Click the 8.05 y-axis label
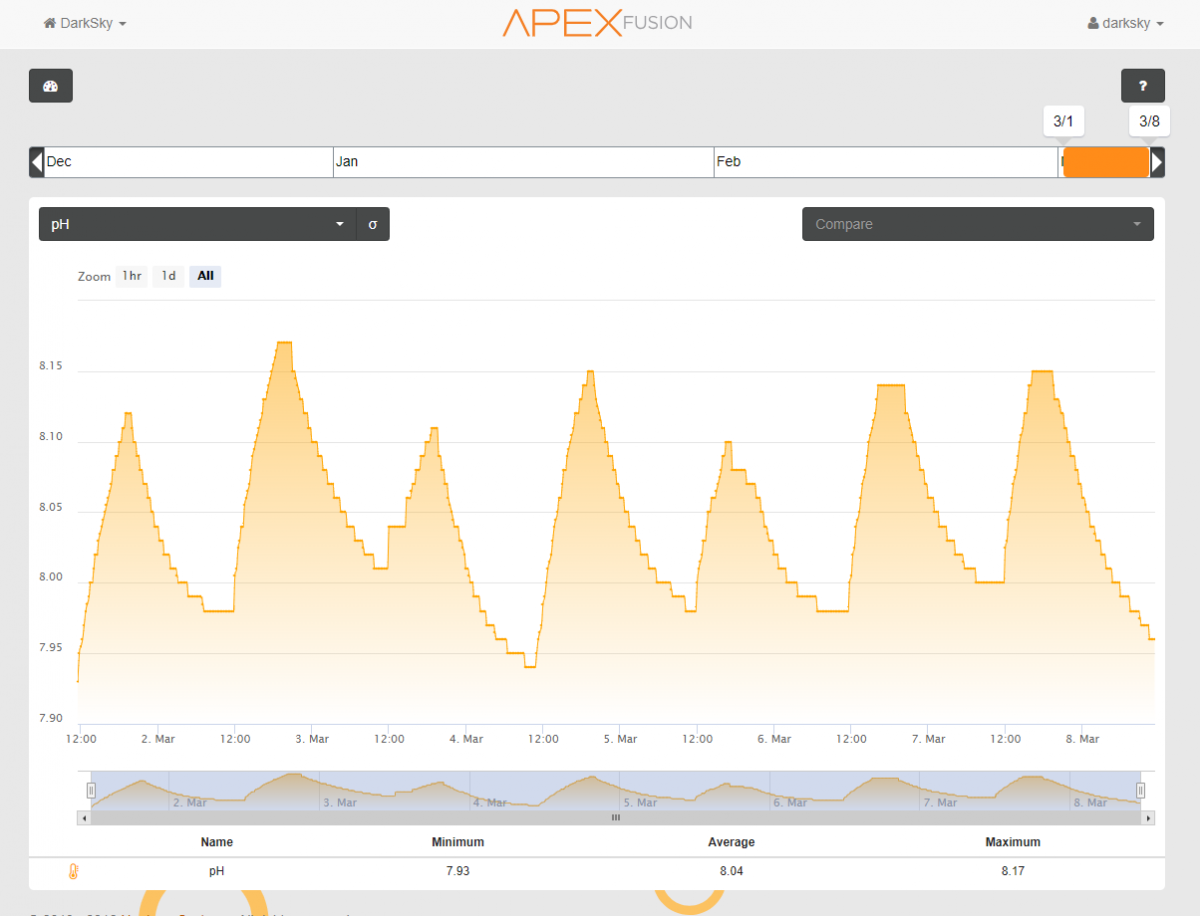This screenshot has width=1200, height=916. (x=50, y=508)
